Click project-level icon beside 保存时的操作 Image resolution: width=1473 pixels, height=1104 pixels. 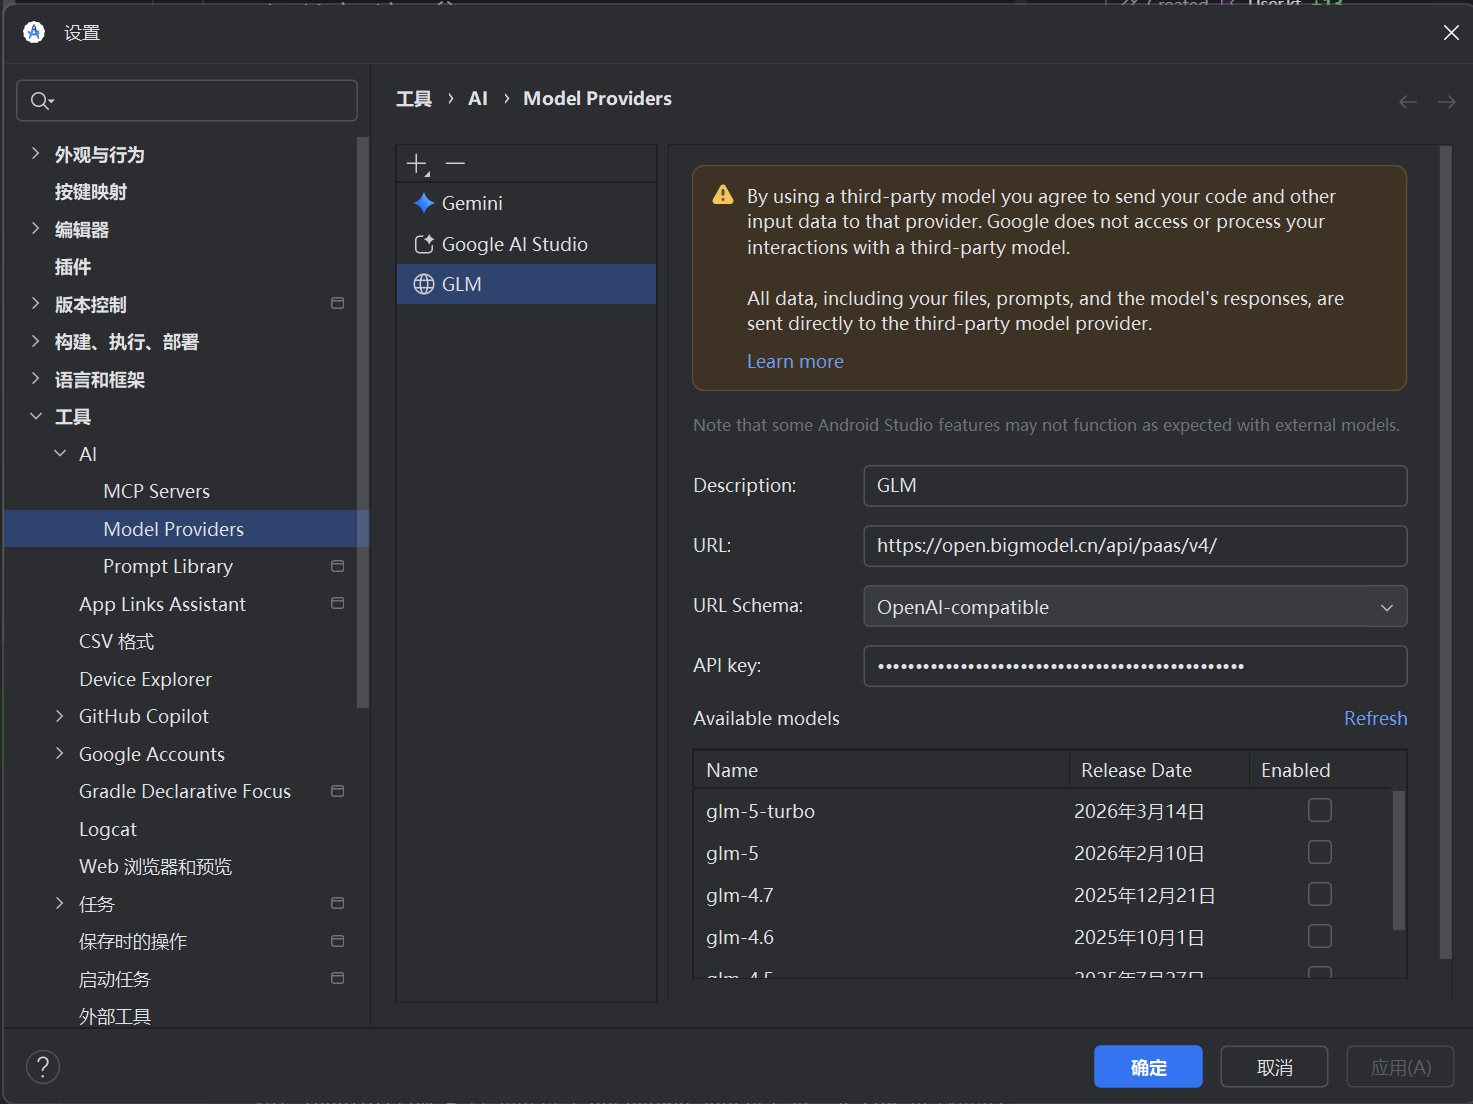(338, 941)
